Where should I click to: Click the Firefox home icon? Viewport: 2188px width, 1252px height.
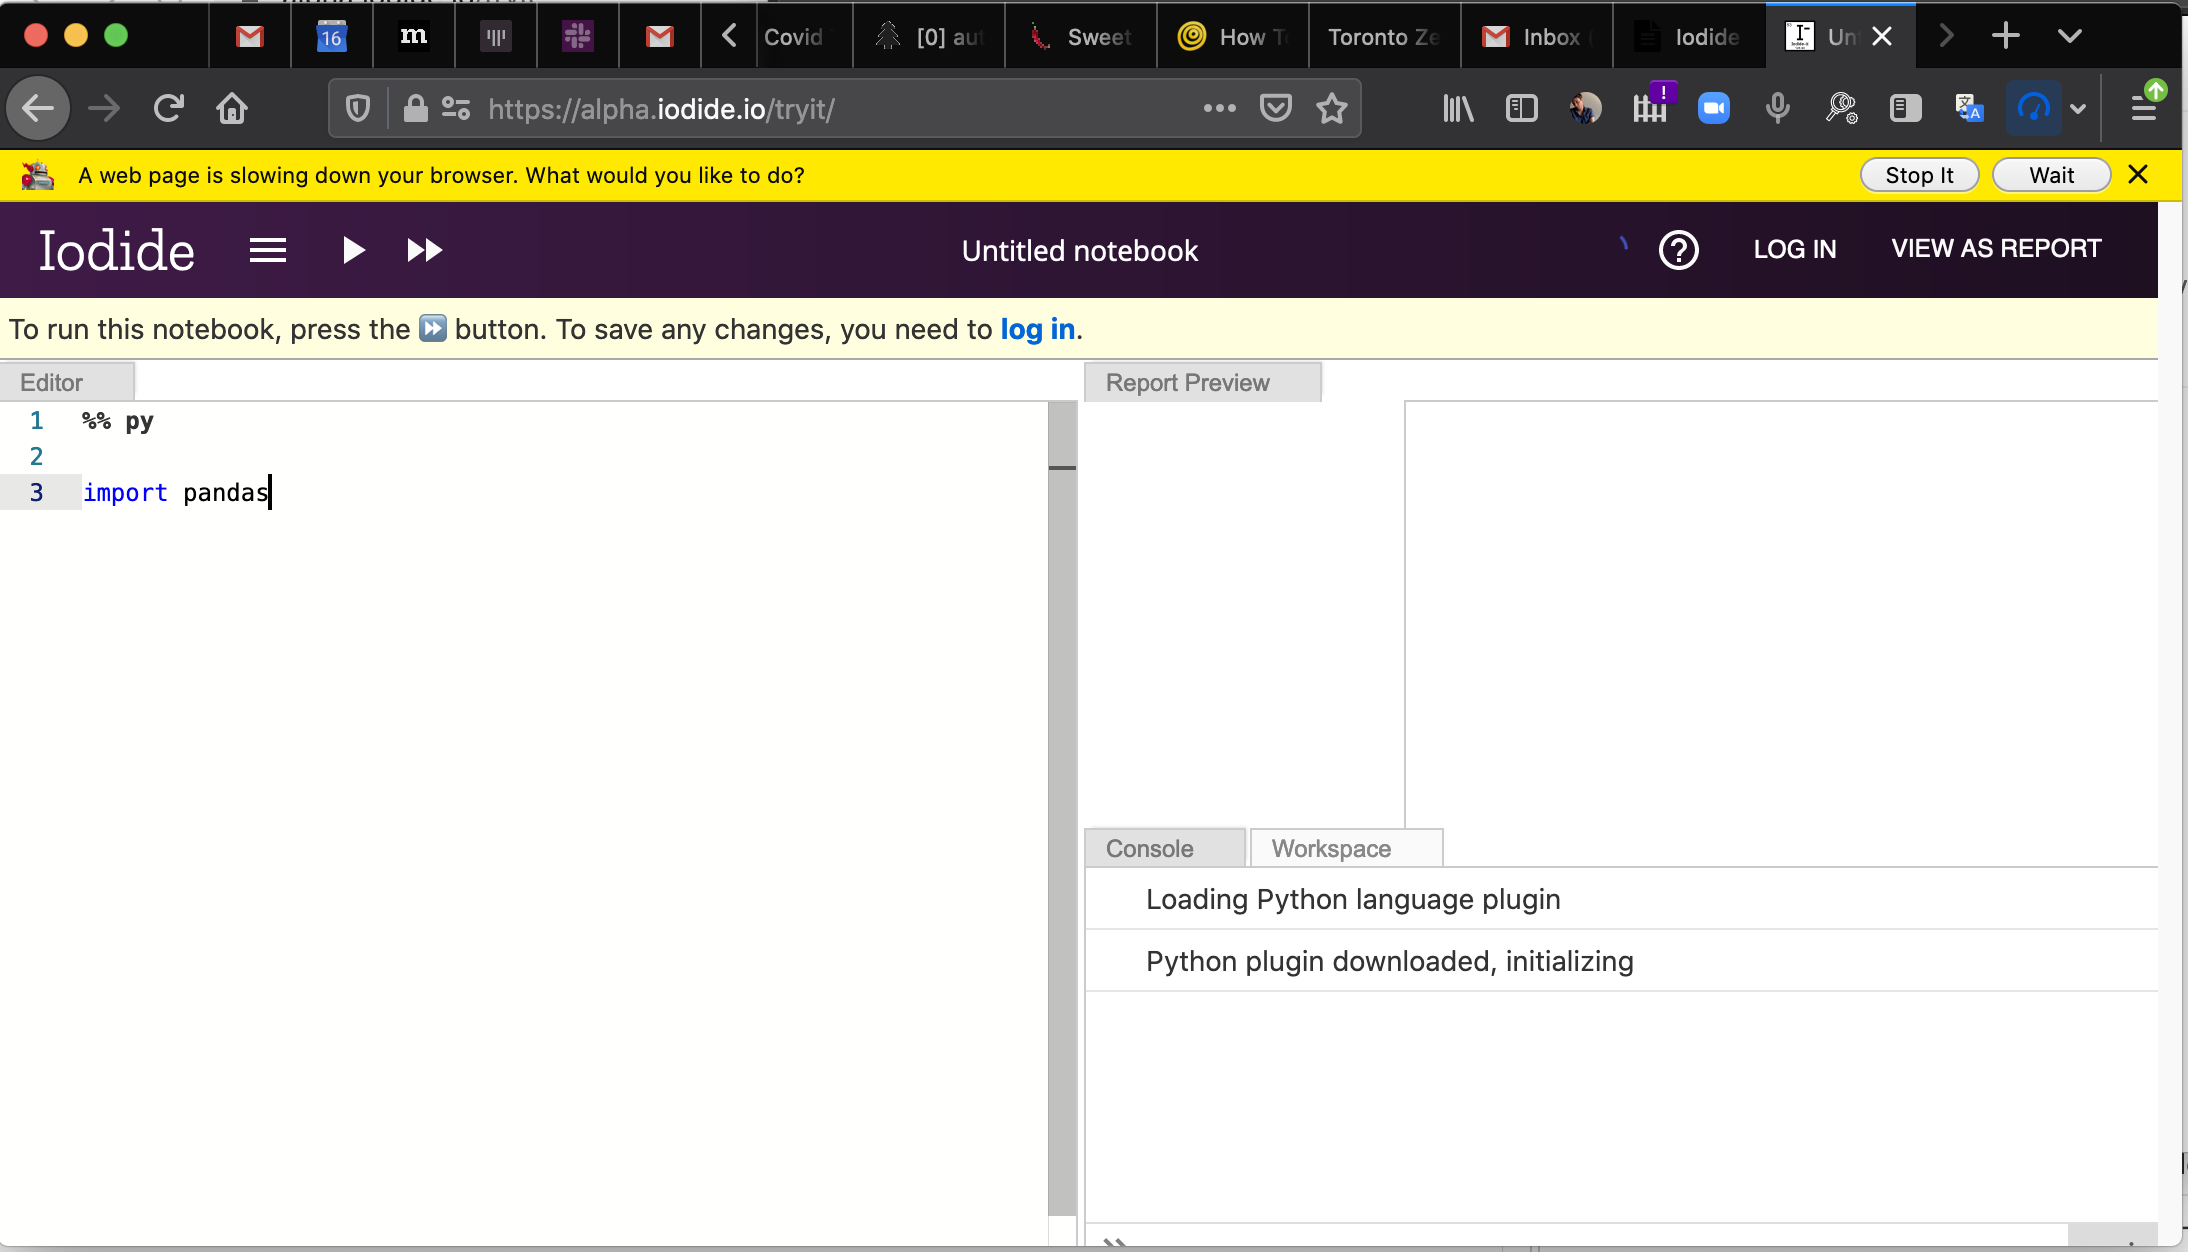[x=232, y=108]
